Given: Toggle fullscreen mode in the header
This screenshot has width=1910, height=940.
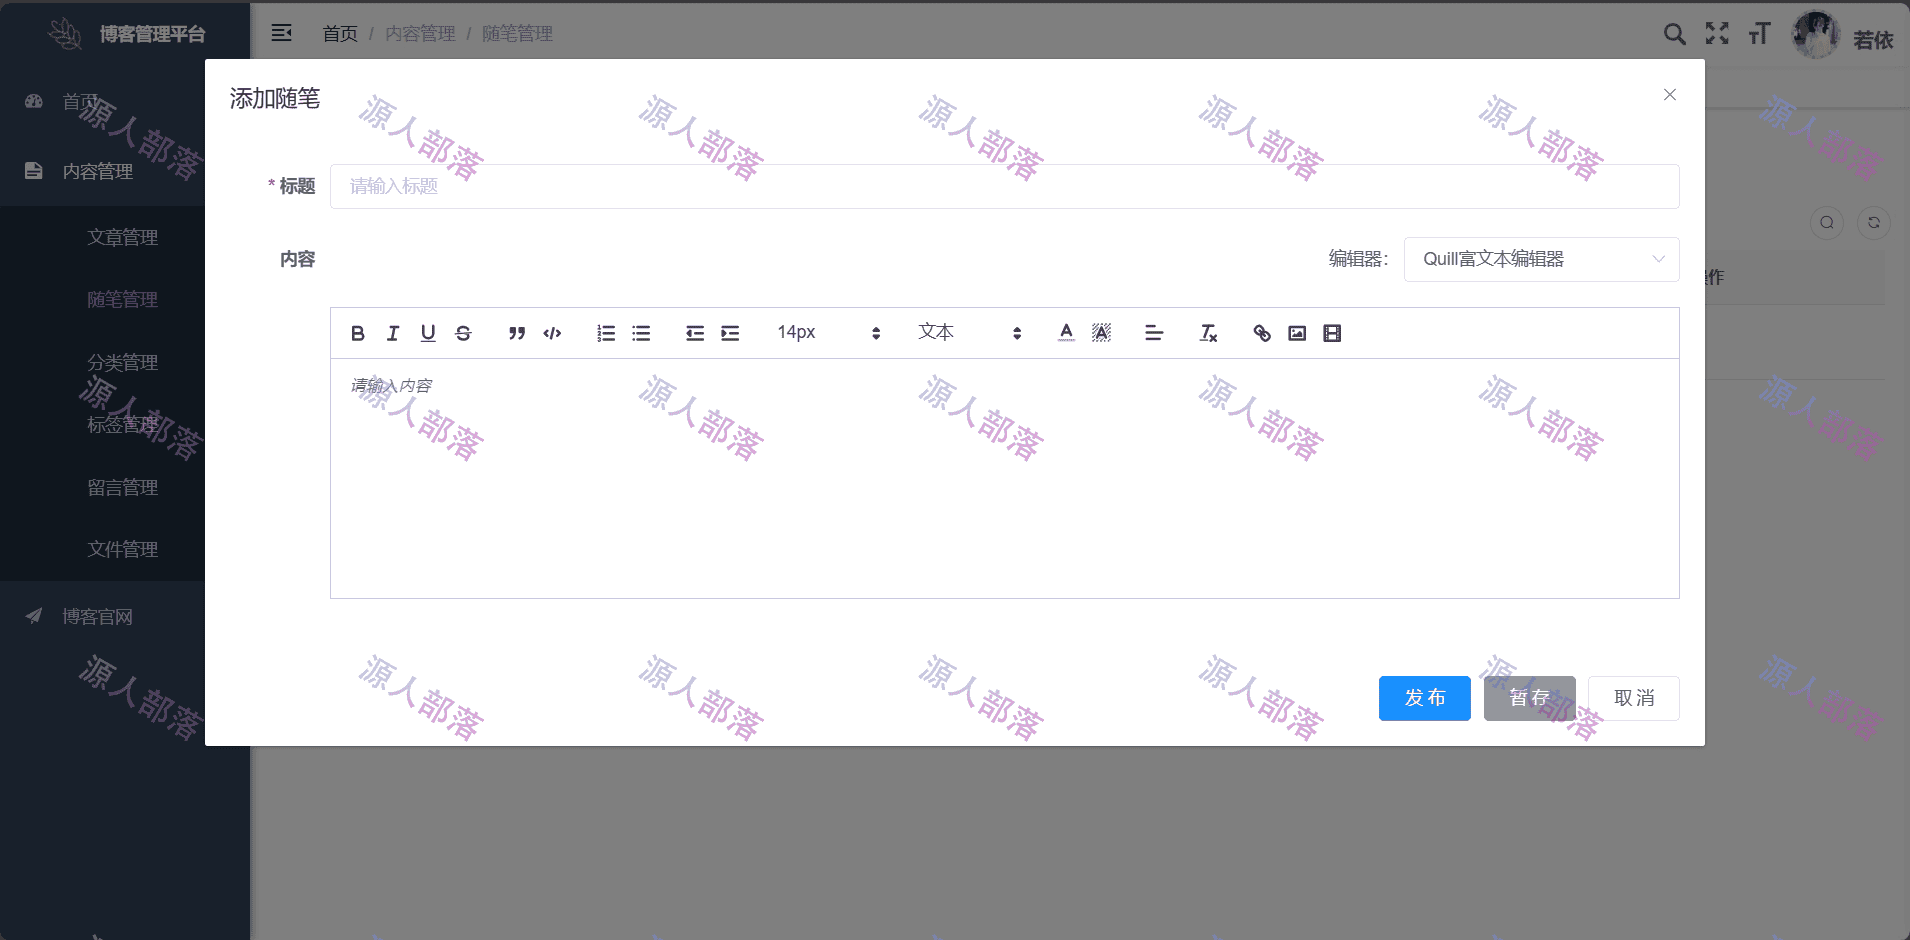Looking at the screenshot, I should (x=1717, y=34).
